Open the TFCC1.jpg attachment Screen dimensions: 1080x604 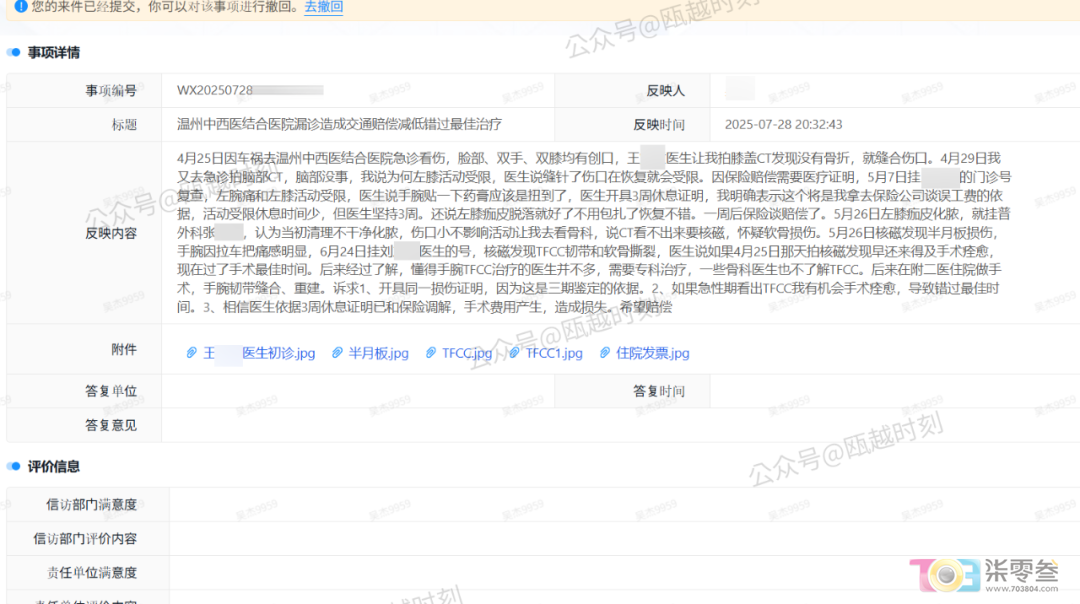(554, 353)
